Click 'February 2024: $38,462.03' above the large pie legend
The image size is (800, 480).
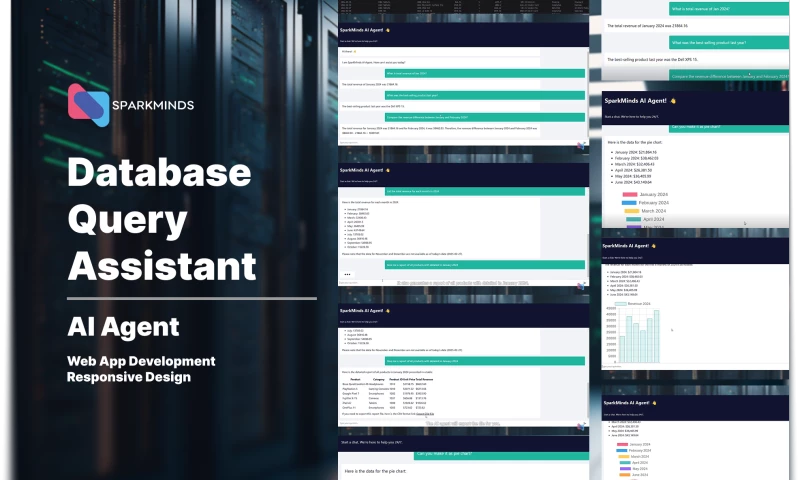pyautogui.click(x=636, y=158)
